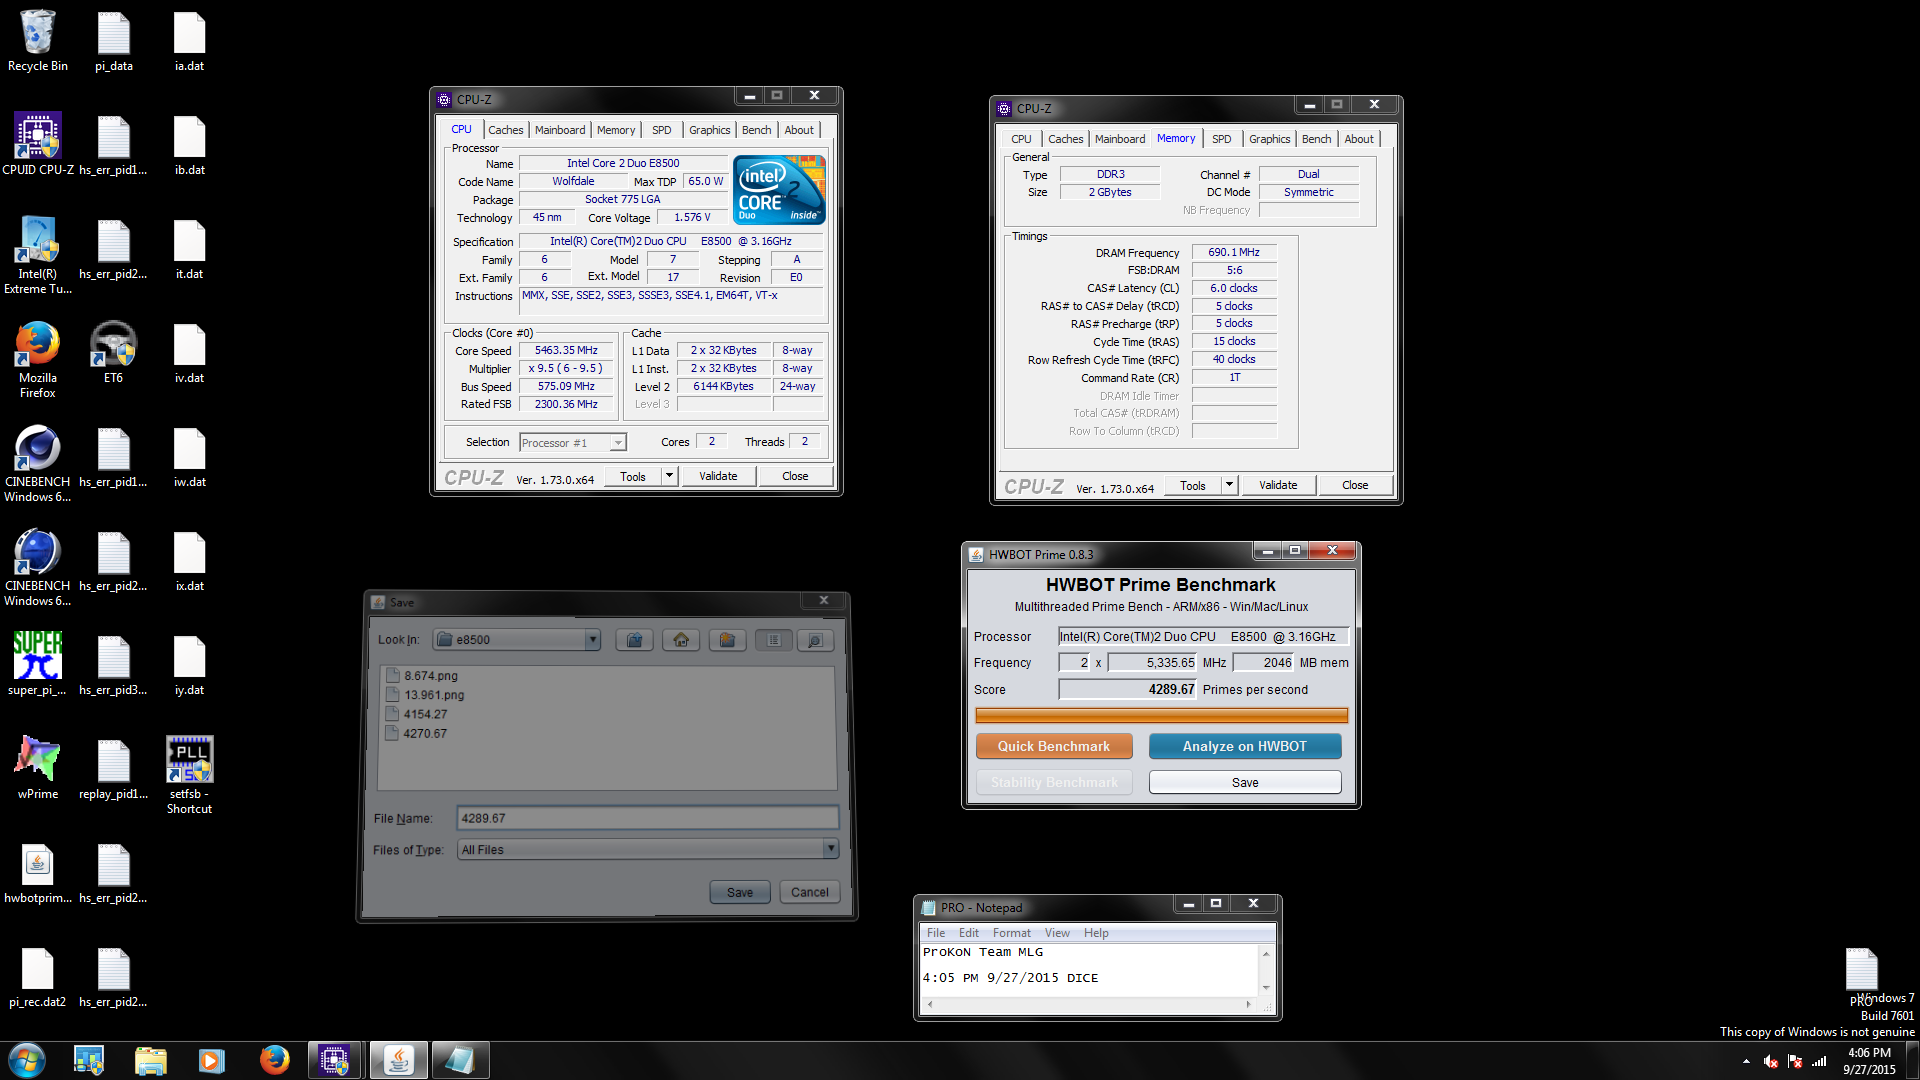This screenshot has width=1920, height=1080.
Task: Open the wPrime desktop shortcut
Action: (x=38, y=768)
